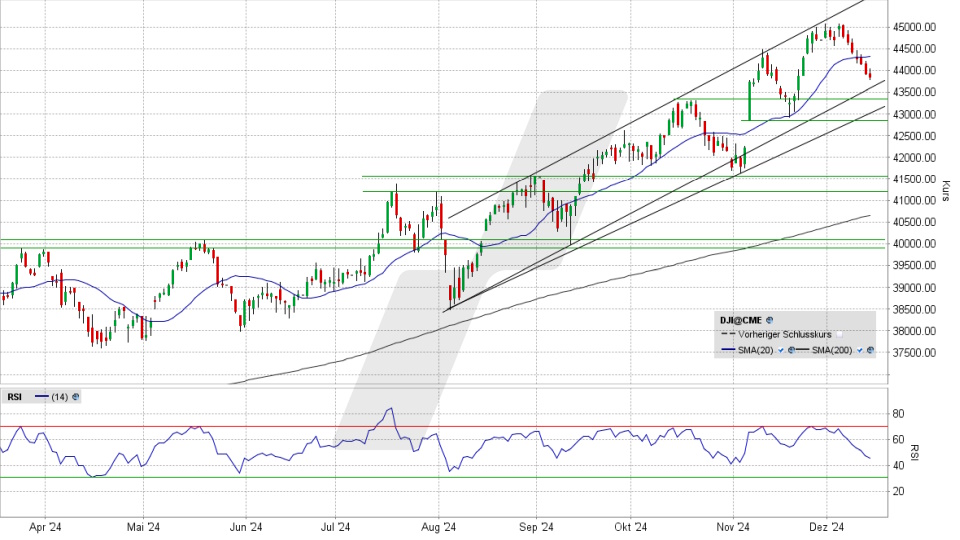960x540 pixels.
Task: Click the 39000.00 price axis label
Action: coord(914,287)
